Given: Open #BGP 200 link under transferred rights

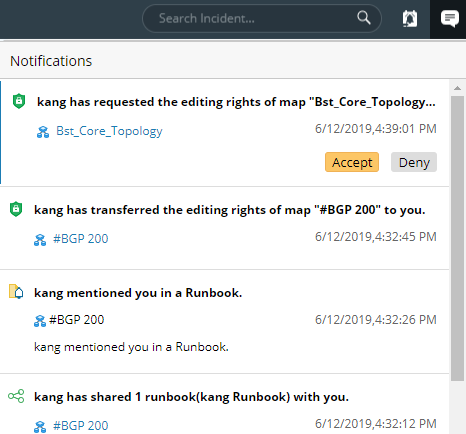Looking at the screenshot, I should tap(81, 239).
